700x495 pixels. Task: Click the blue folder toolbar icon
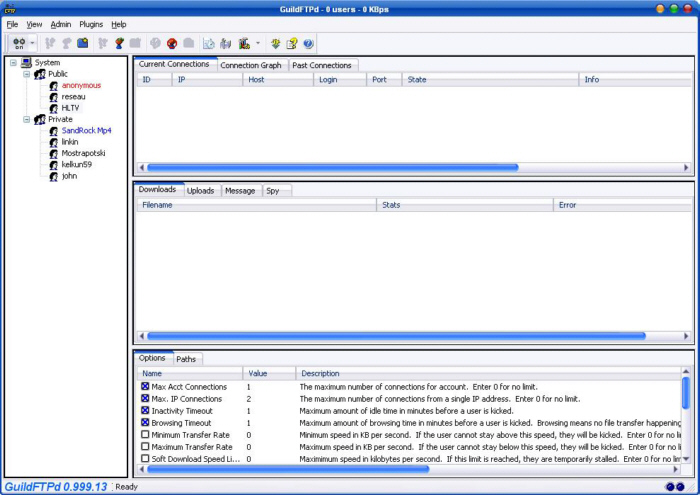(83, 43)
